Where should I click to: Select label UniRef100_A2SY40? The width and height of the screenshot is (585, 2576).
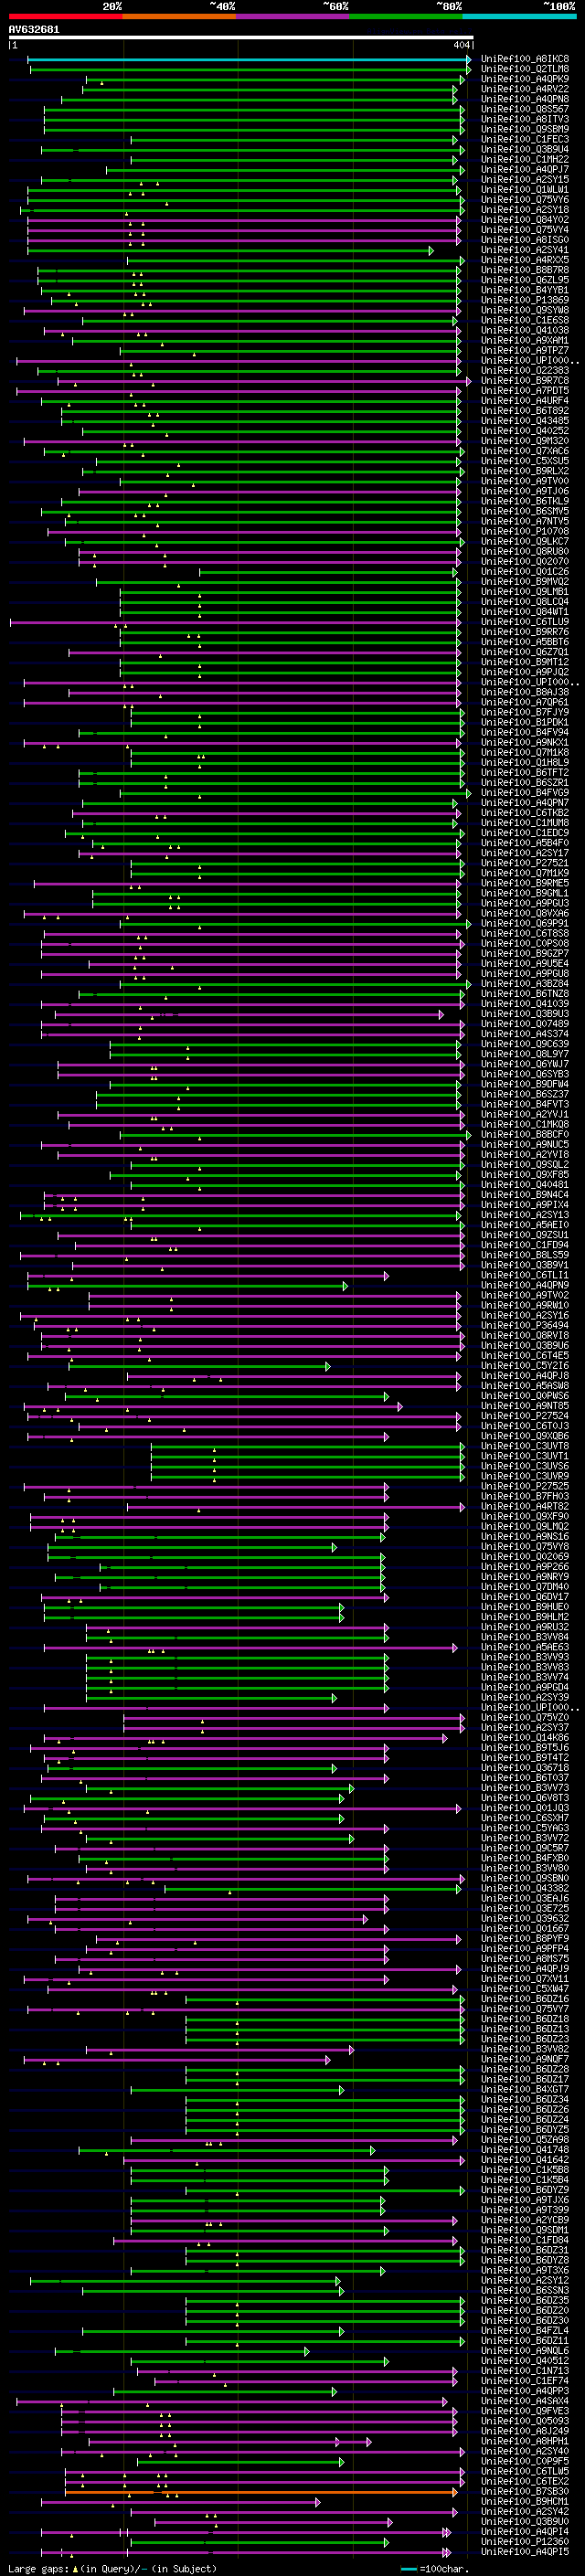[x=524, y=2451]
